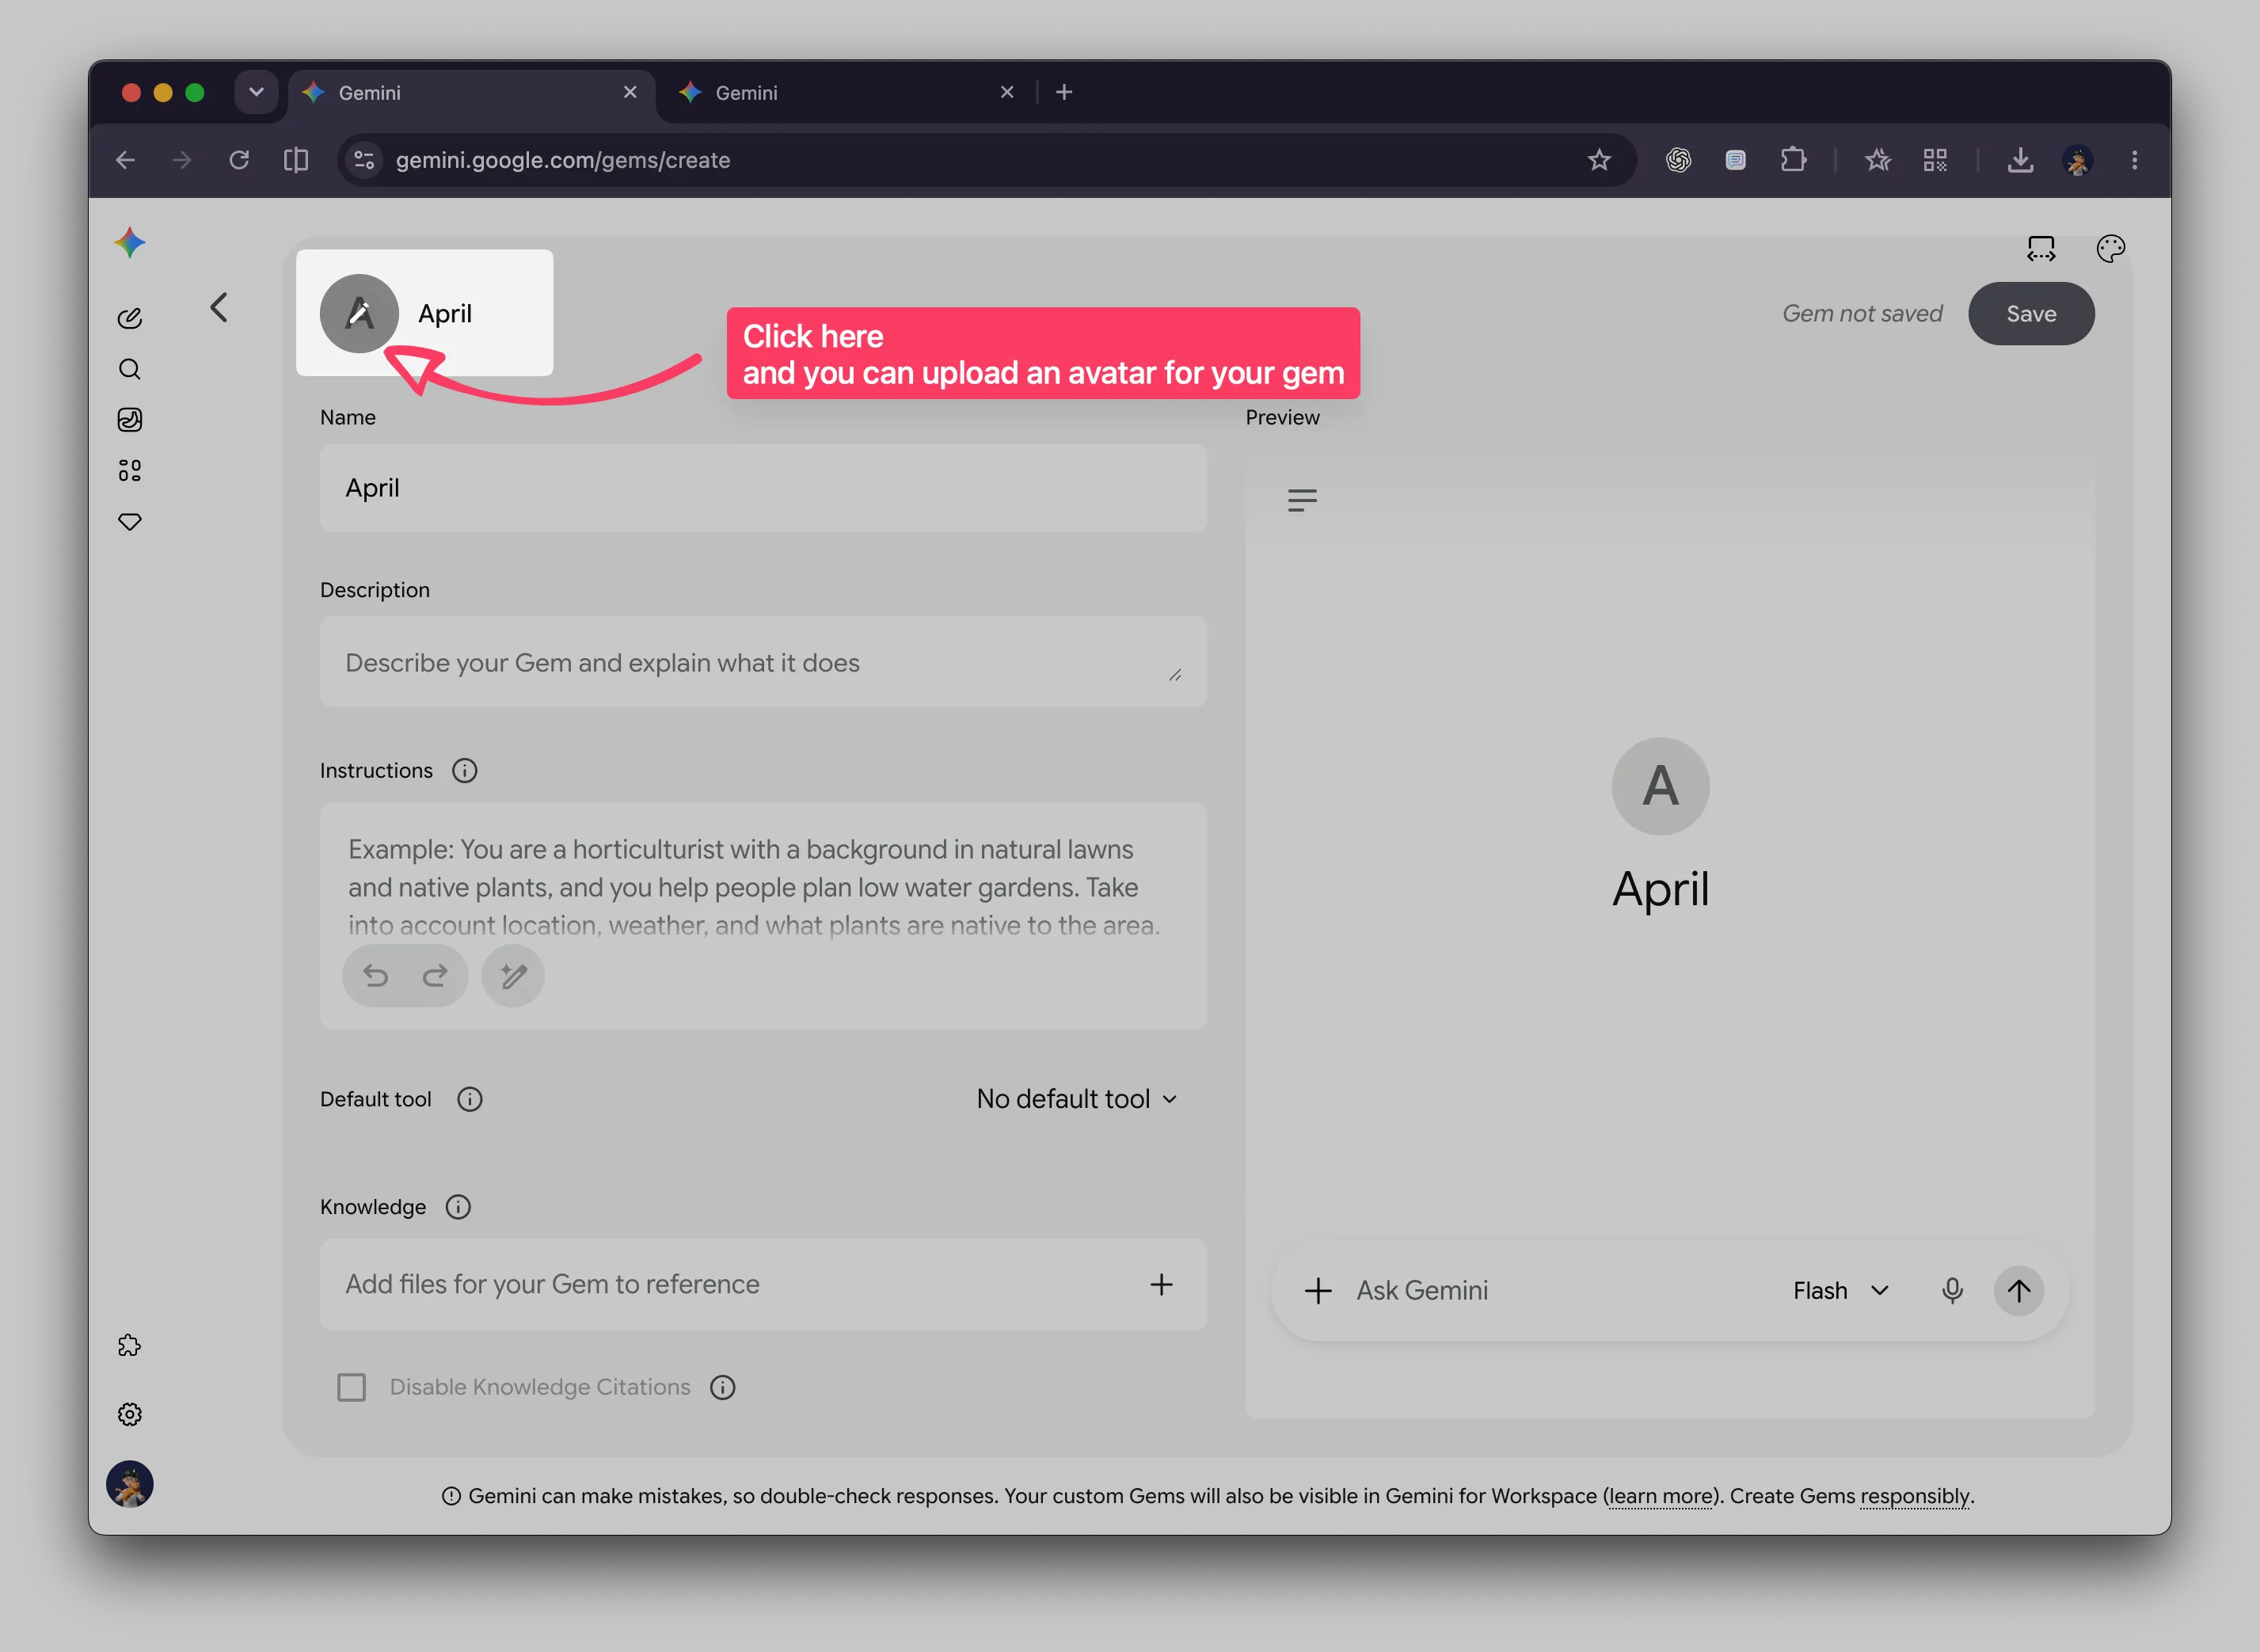This screenshot has width=2260, height=1652.
Task: Click the diamond gem icon in sidebar
Action: tap(130, 522)
